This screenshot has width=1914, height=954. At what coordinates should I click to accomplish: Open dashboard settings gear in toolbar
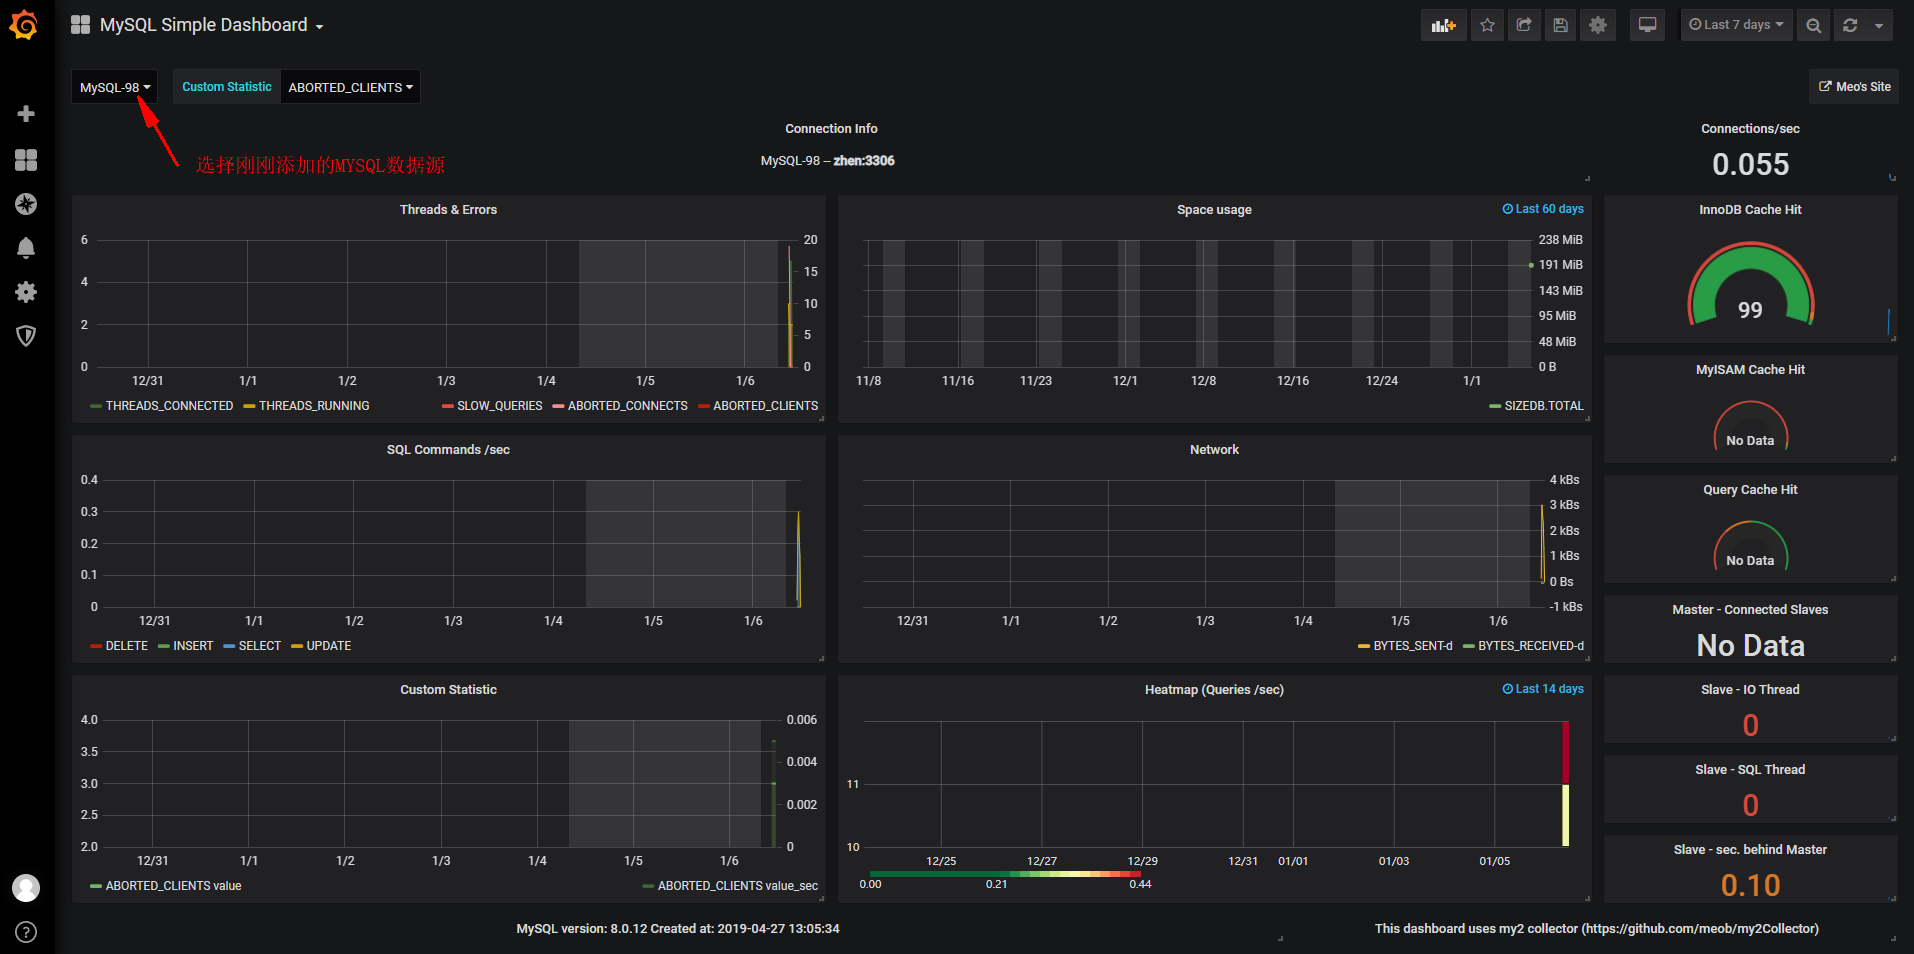tap(1598, 25)
